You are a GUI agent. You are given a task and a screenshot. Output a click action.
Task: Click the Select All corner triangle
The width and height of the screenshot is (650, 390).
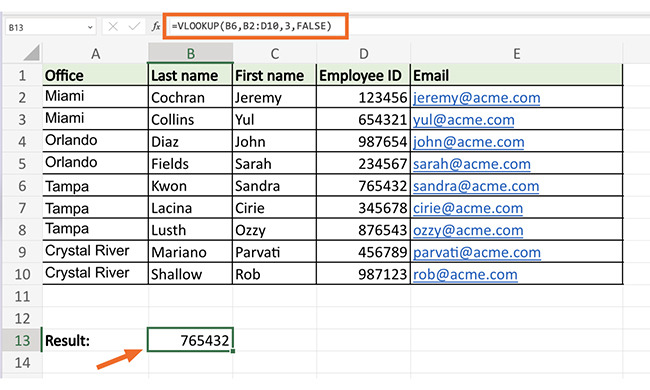point(32,53)
